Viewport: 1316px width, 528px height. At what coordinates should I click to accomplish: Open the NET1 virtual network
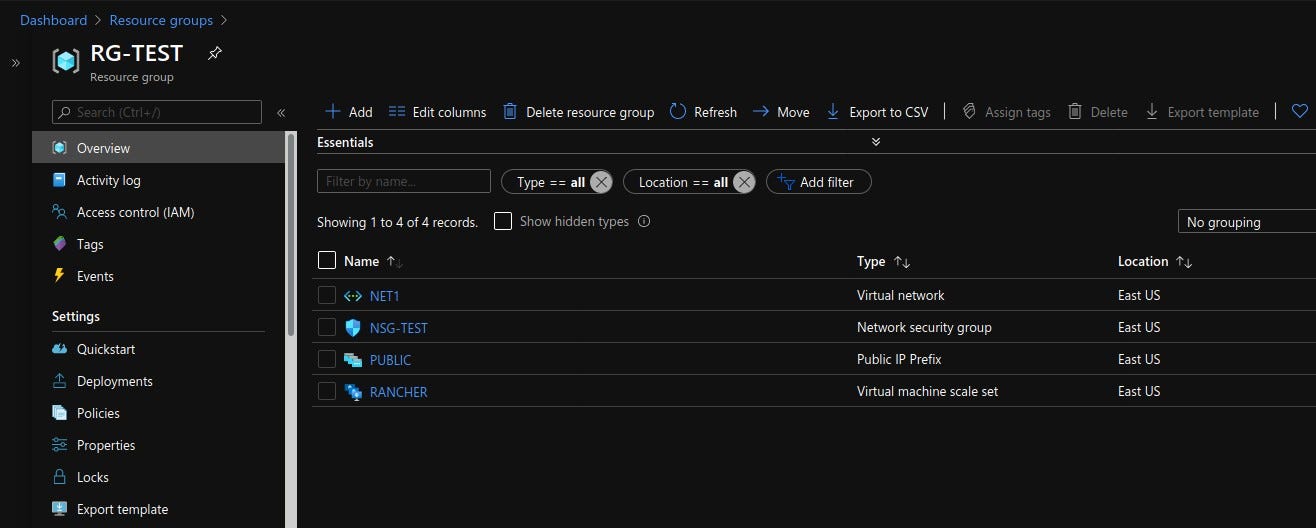(385, 296)
